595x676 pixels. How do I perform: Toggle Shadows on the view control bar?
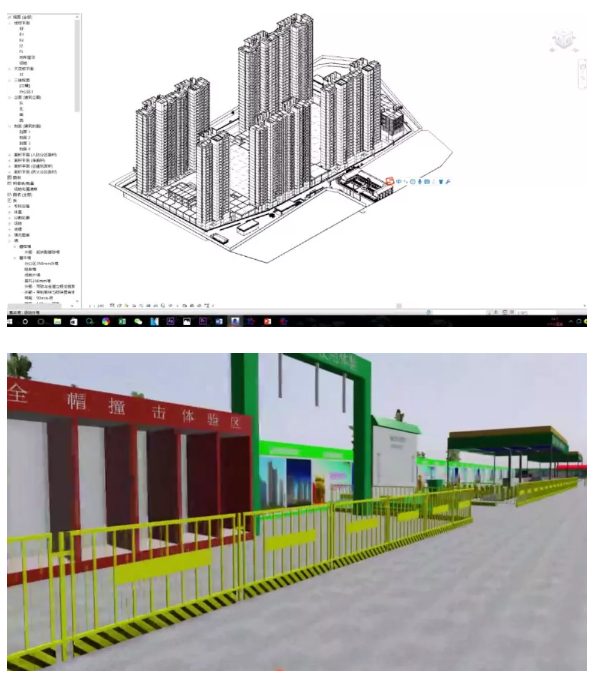[x=134, y=306]
